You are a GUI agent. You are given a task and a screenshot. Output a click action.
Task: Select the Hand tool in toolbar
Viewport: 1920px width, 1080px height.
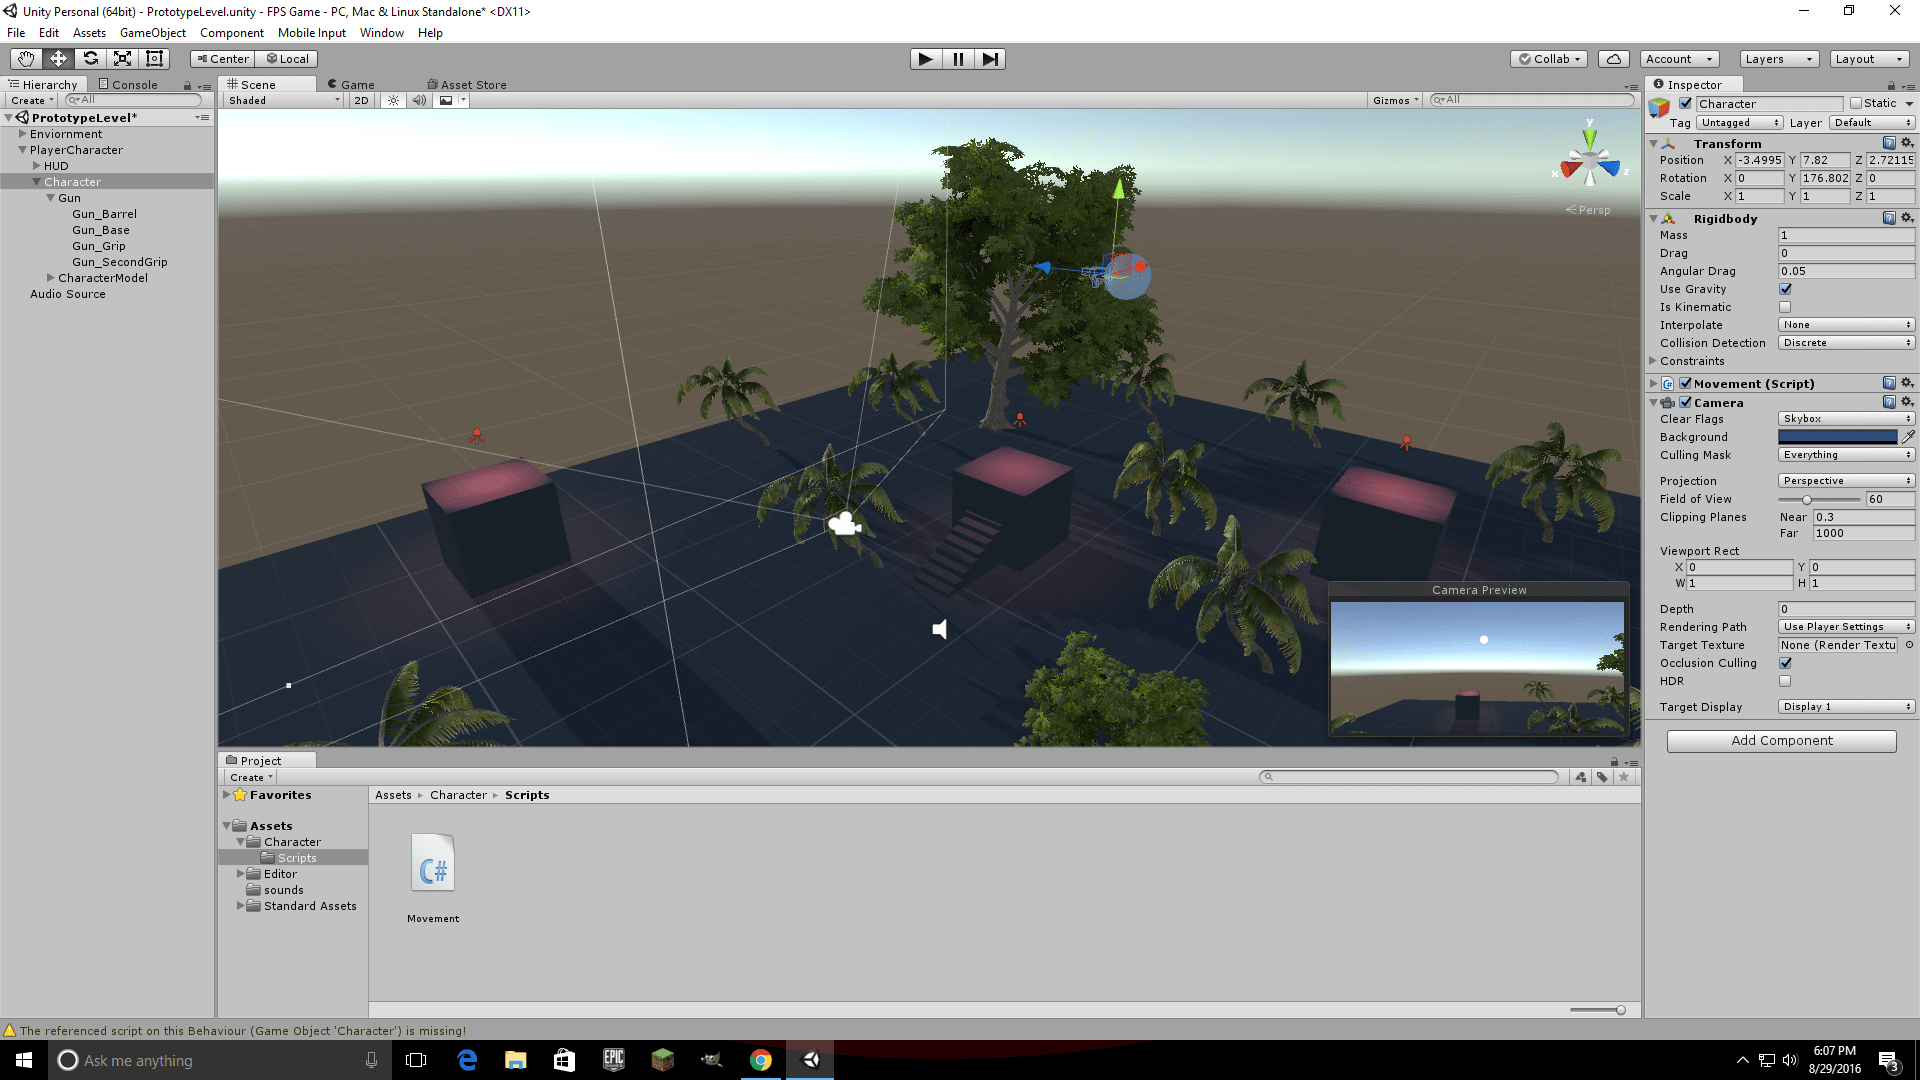pyautogui.click(x=27, y=59)
